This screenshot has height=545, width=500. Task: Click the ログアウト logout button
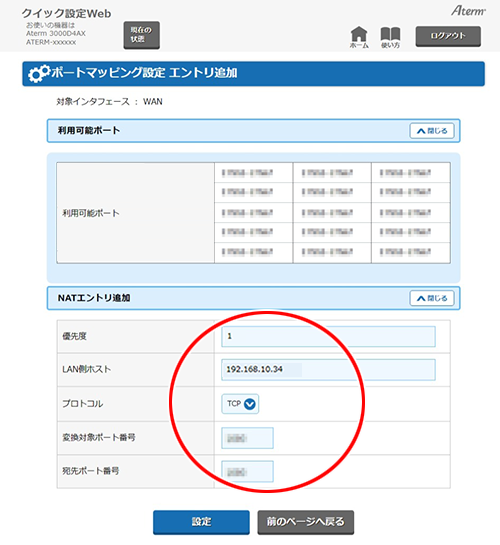tap(448, 36)
